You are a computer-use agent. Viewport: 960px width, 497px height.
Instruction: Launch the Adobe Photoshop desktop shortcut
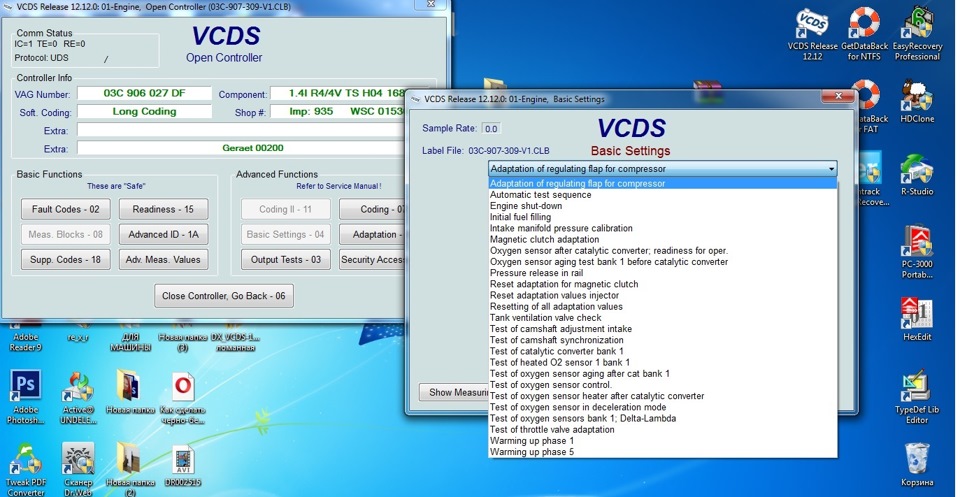26,397
